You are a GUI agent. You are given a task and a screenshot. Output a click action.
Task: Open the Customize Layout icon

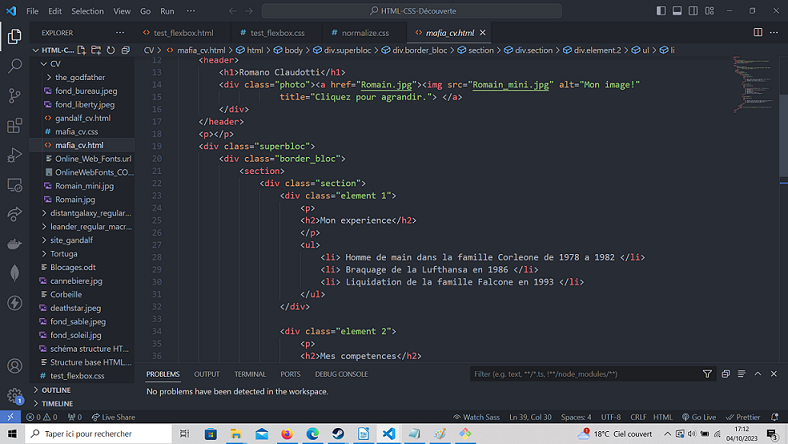[710, 11]
